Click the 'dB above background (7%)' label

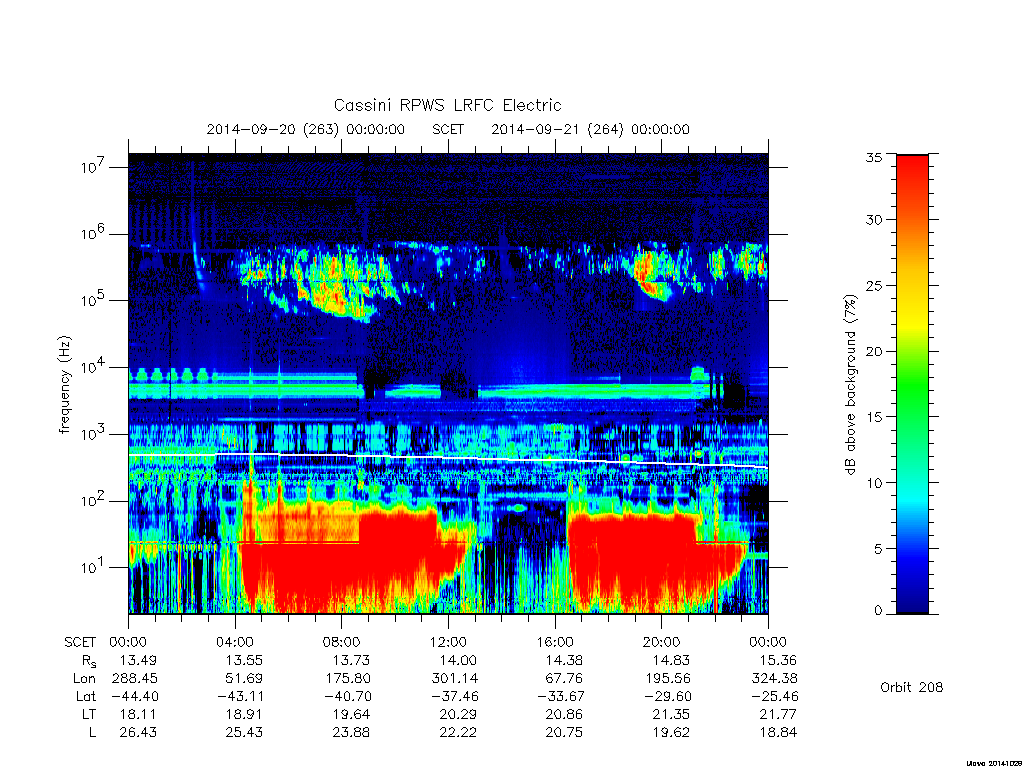850,384
